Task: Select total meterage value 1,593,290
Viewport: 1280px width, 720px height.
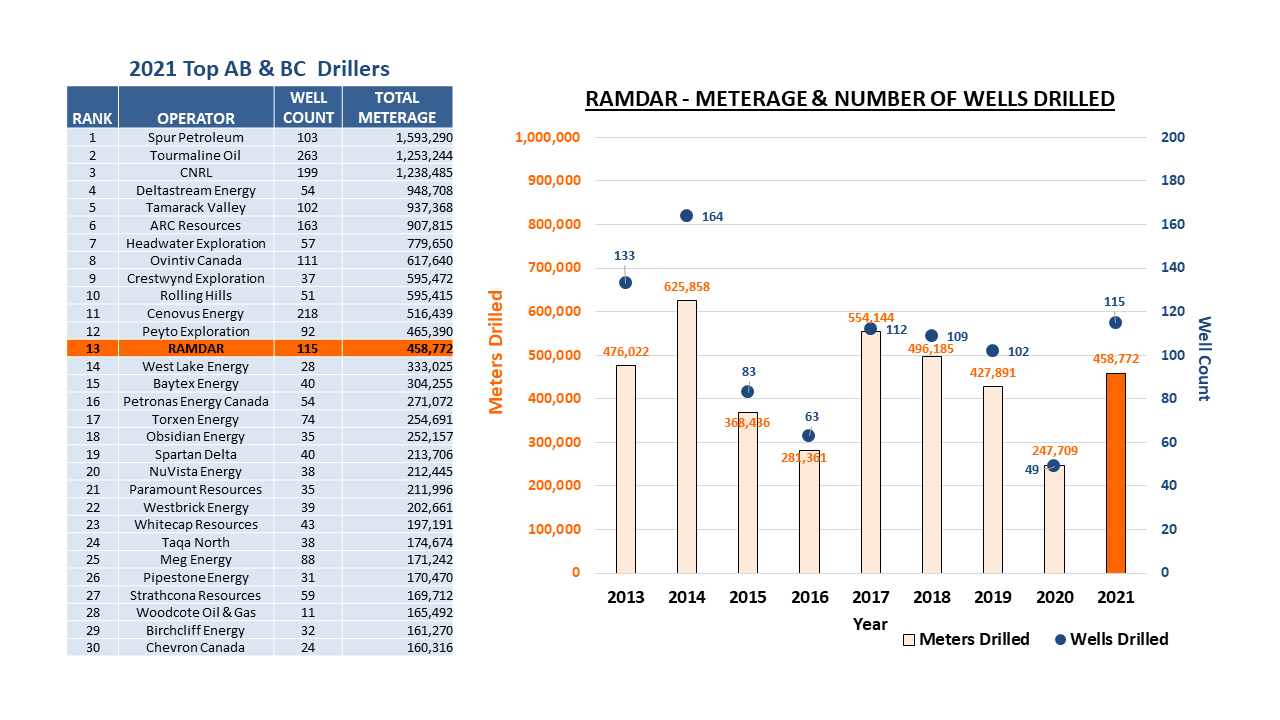Action: click(424, 137)
